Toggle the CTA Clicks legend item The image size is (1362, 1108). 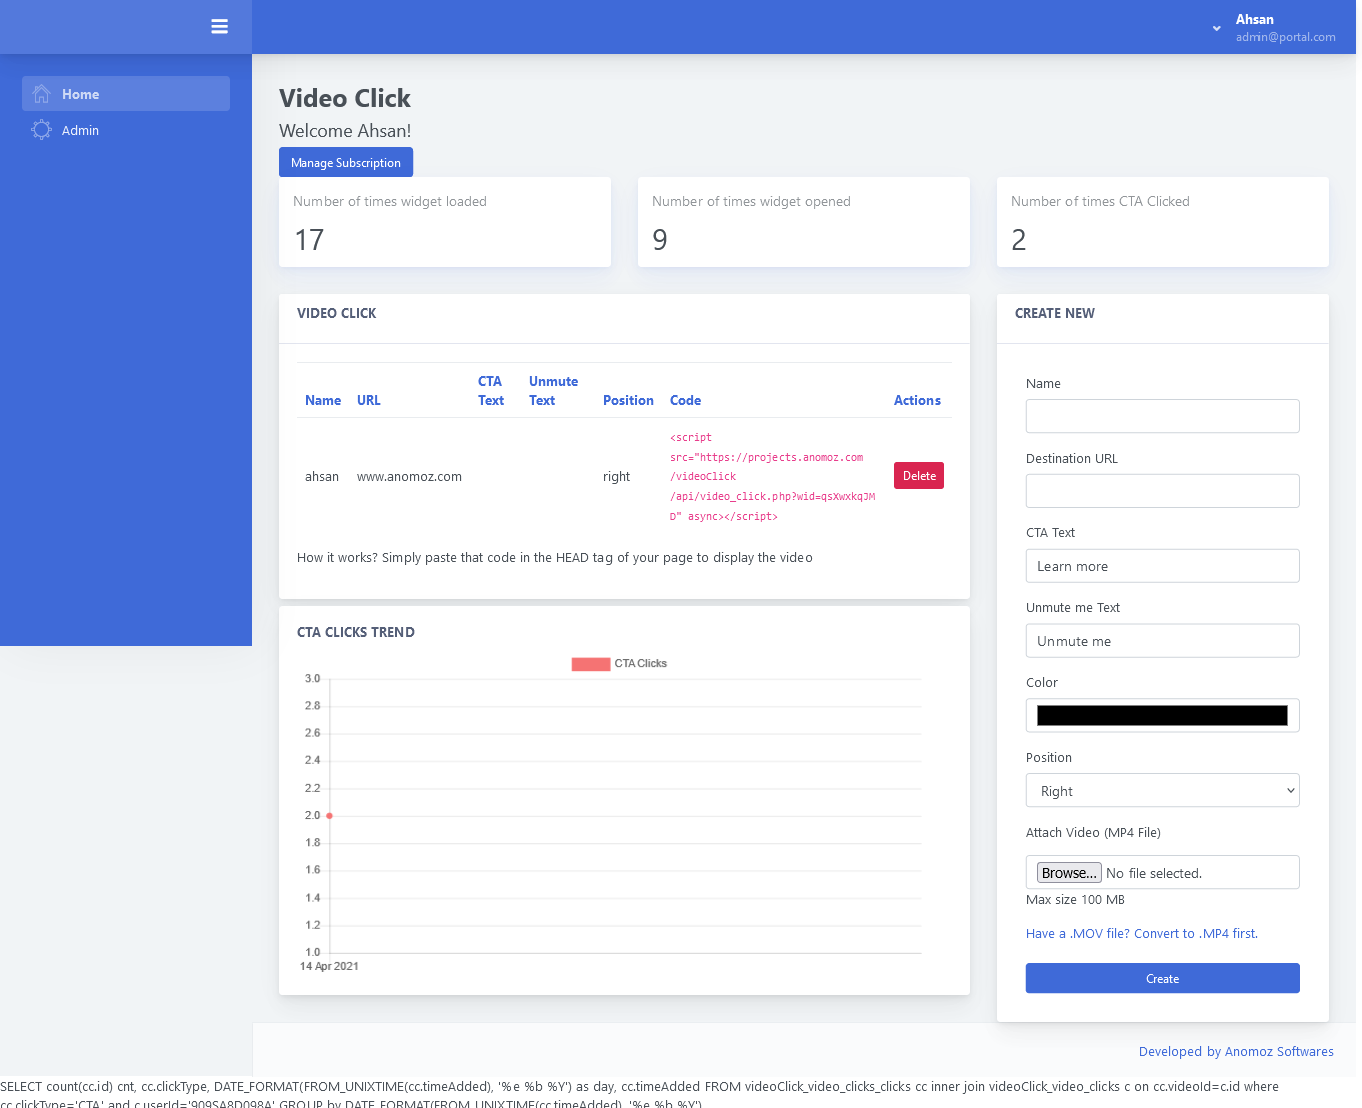pos(619,664)
